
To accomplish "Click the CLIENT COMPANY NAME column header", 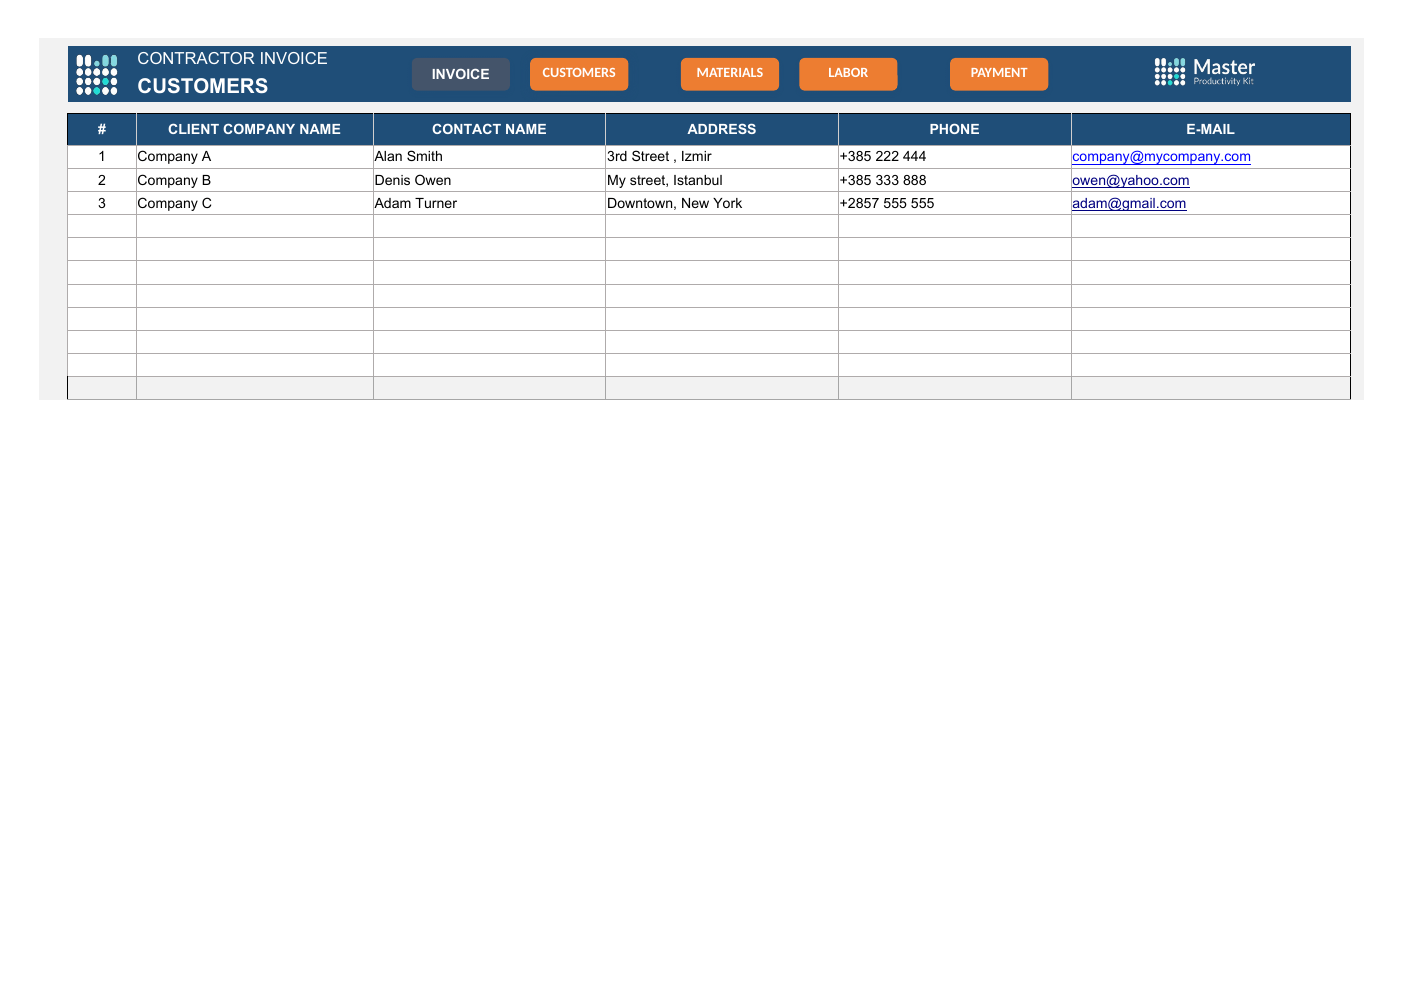I will 255,129.
